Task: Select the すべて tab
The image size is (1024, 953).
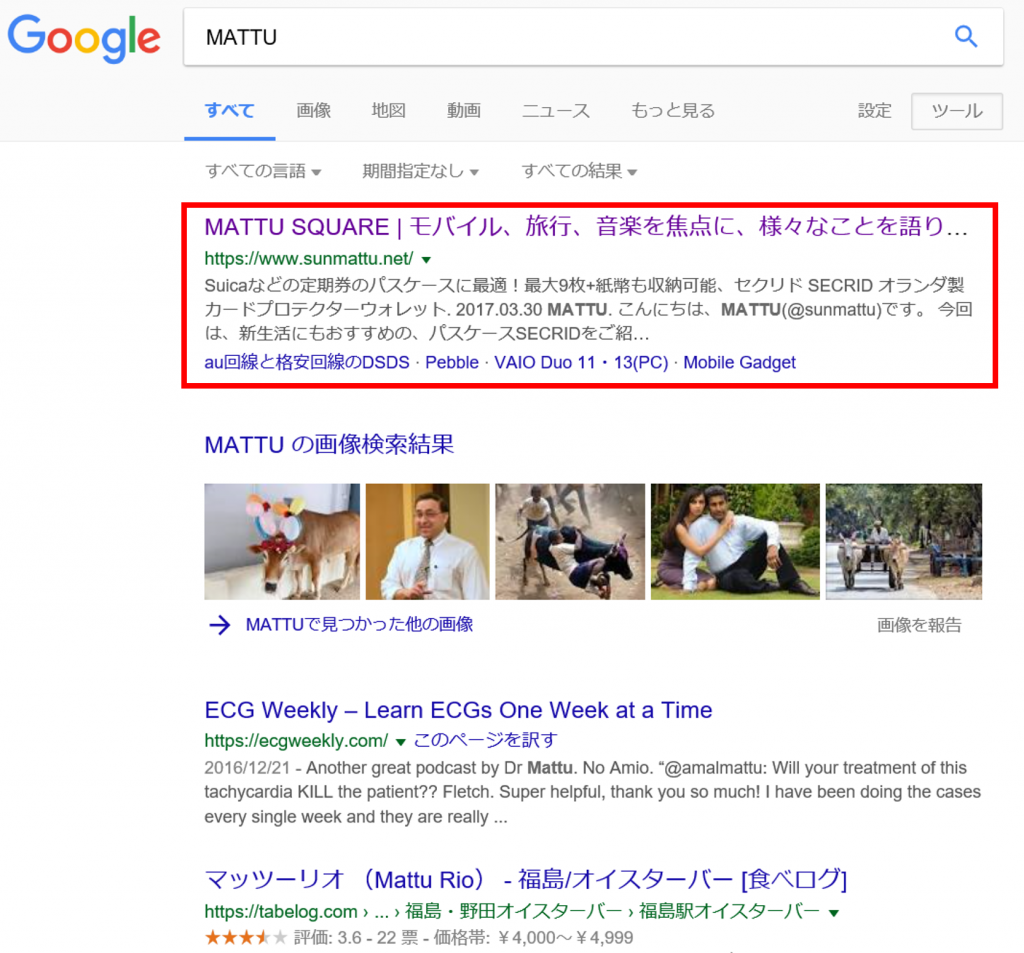Action: pos(229,110)
